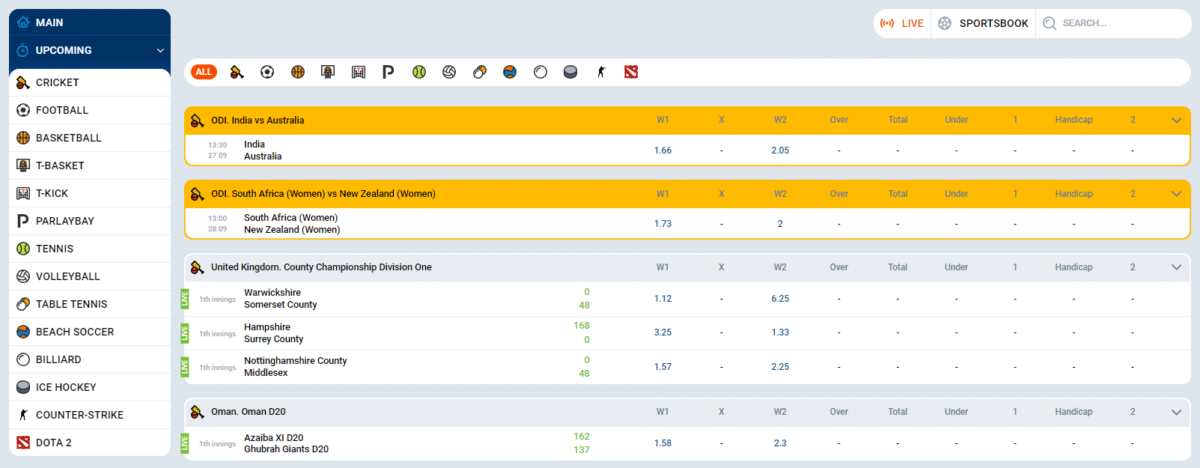Bet on Ghubrah Giants D20 W2 odds 2.3
1200x468 pixels.
780,443
